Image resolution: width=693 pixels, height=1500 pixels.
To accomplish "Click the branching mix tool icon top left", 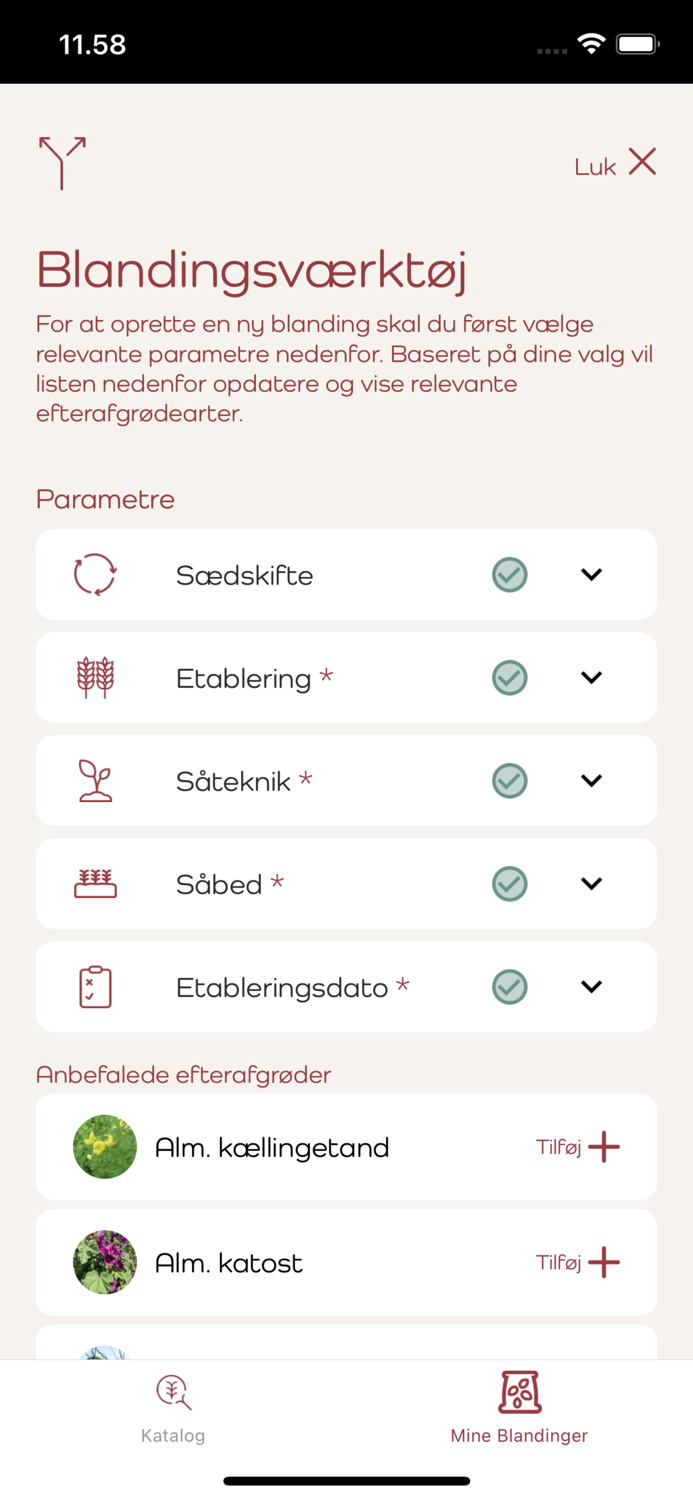I will point(62,162).
